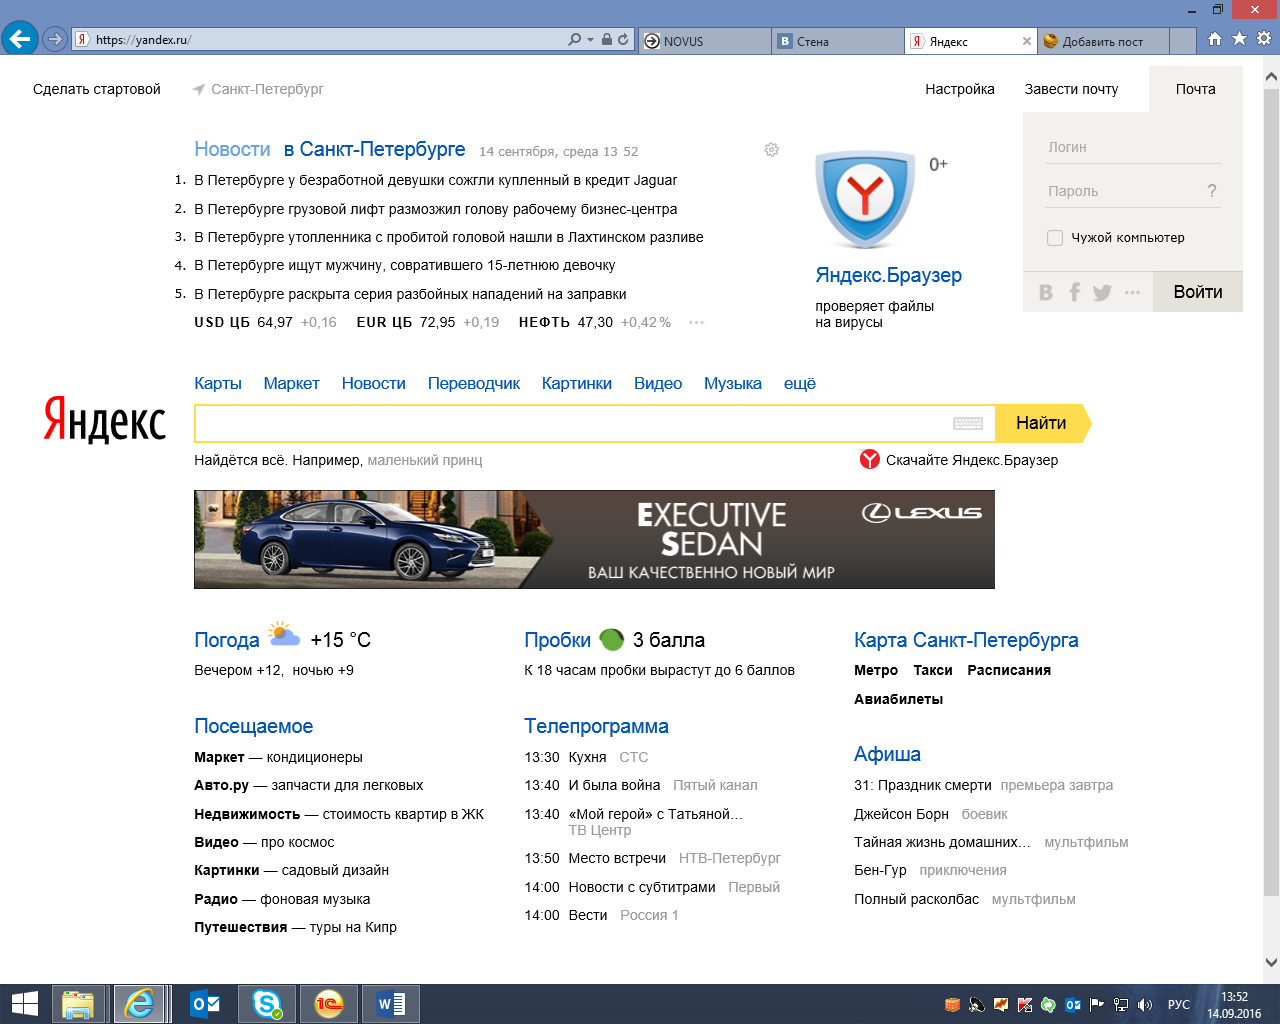
Task: Click the security padlock icon in address bar
Action: tap(606, 40)
